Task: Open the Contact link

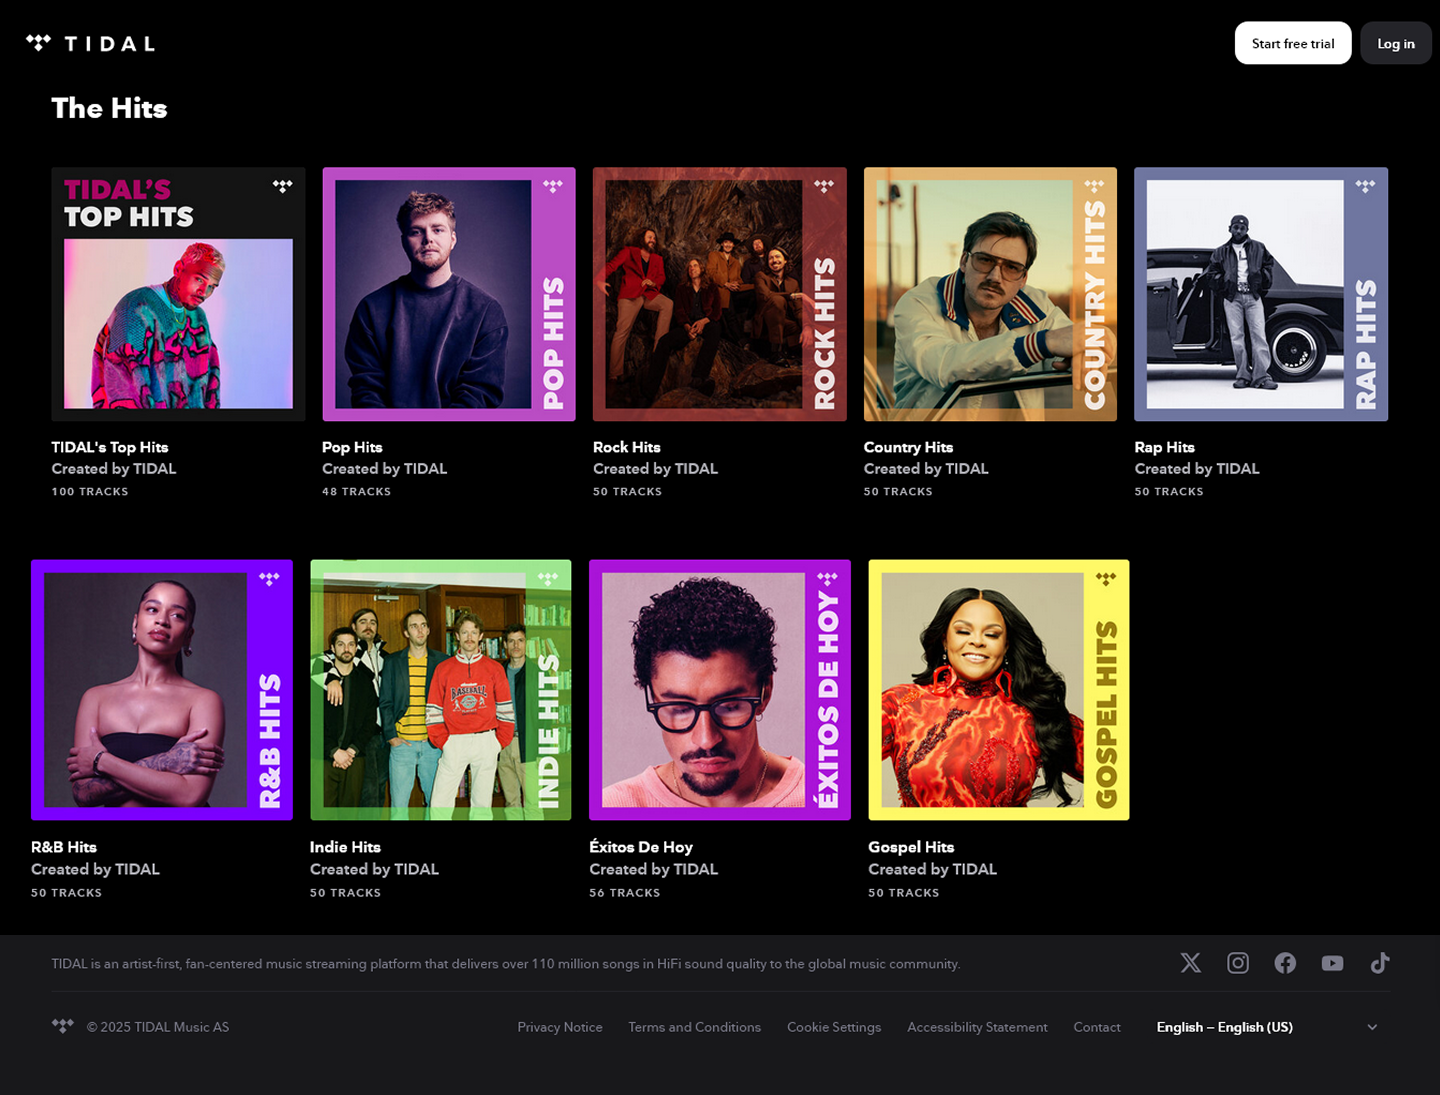Action: (1097, 1027)
